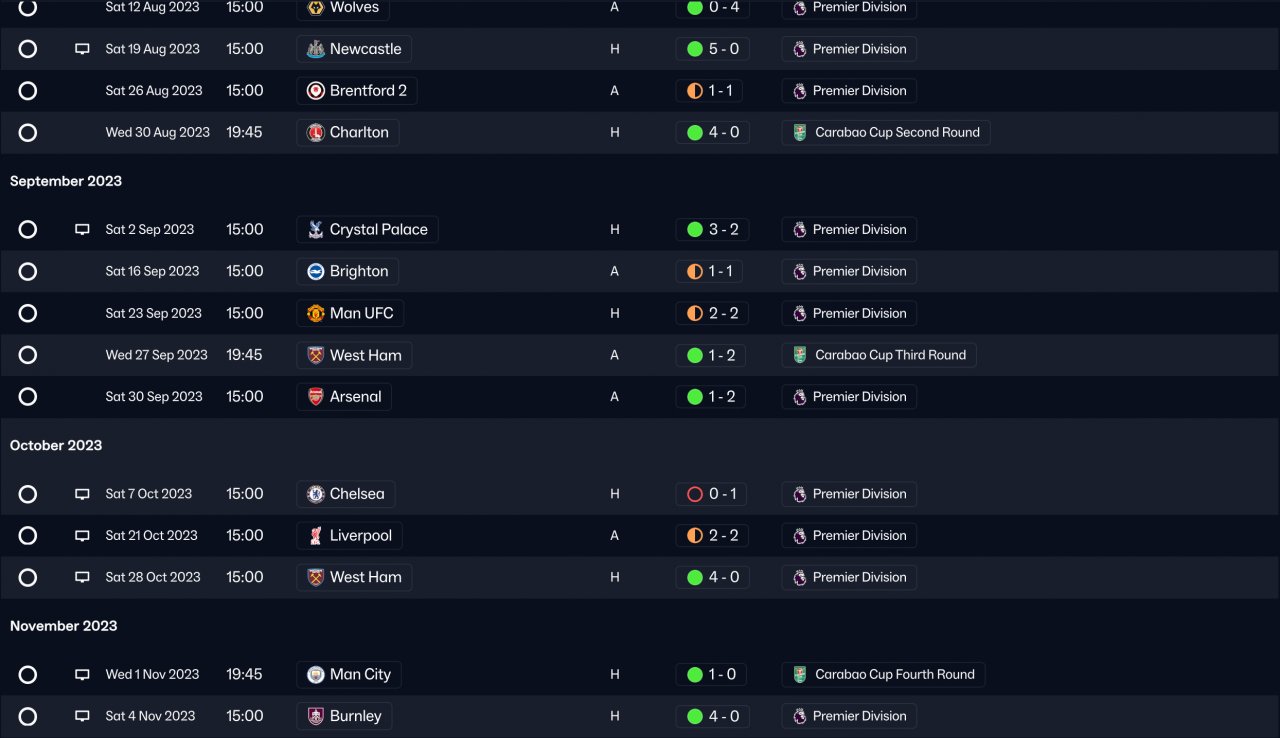Select the radio circle for Newcastle fixture

pos(28,49)
